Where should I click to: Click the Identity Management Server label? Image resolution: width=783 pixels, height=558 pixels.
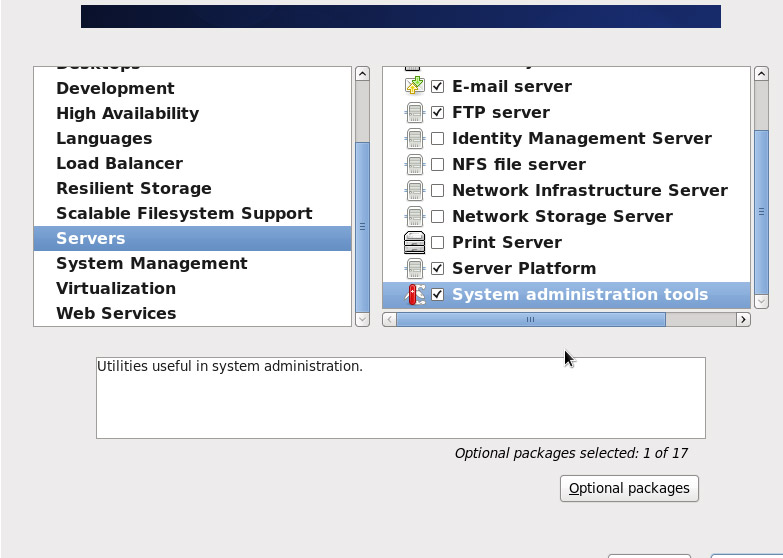[582, 138]
